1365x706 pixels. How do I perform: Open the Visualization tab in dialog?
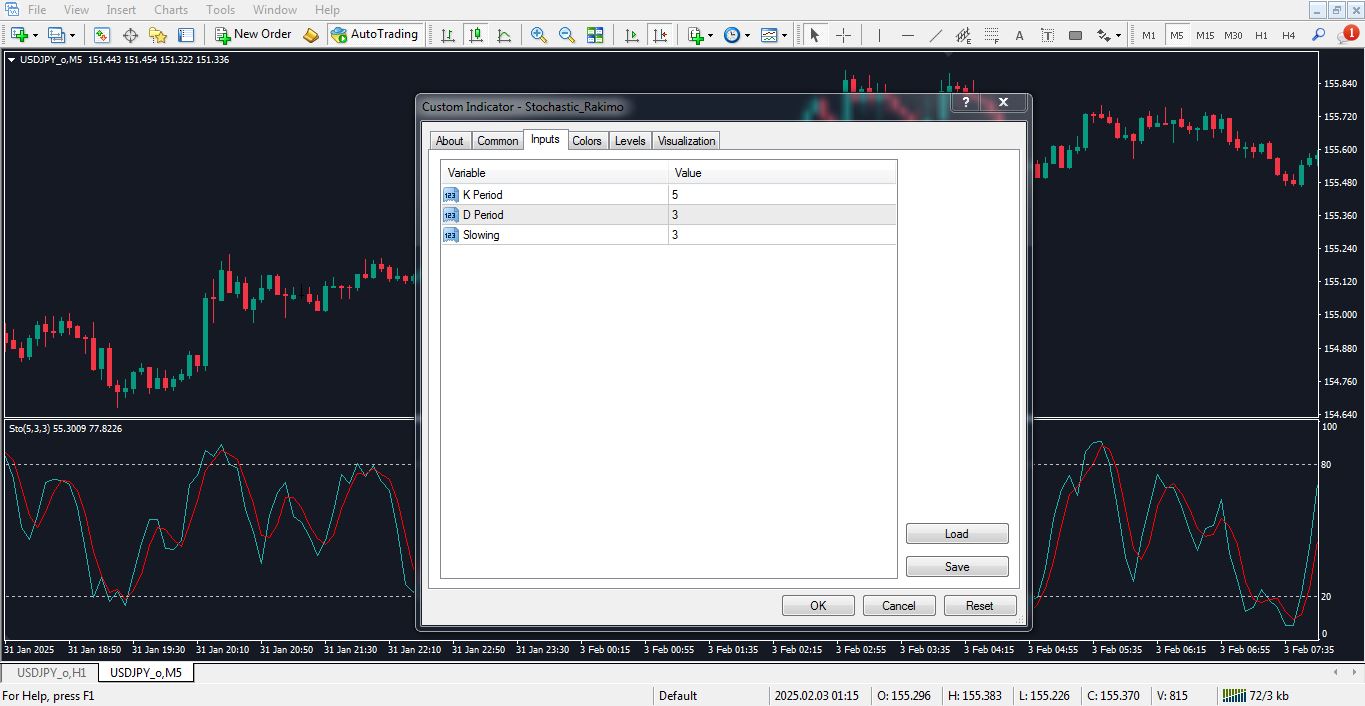coord(687,141)
